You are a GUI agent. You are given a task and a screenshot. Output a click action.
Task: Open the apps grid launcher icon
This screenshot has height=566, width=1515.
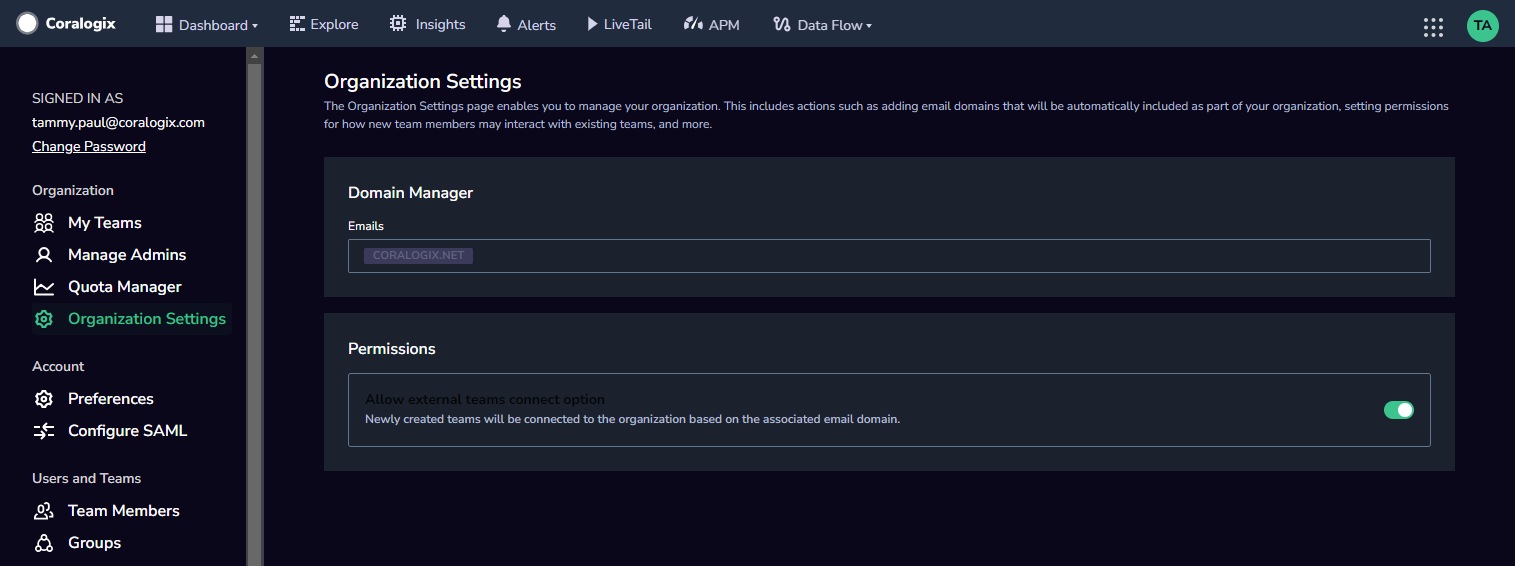(1433, 27)
